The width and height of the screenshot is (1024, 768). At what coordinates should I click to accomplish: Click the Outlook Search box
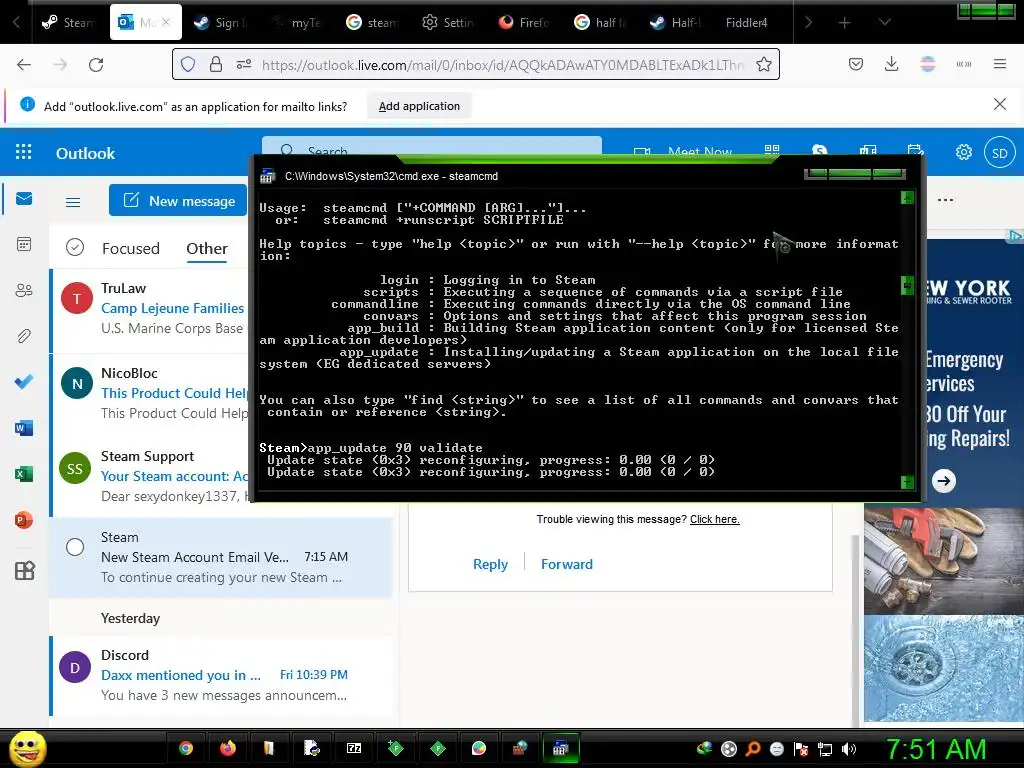coord(431,147)
